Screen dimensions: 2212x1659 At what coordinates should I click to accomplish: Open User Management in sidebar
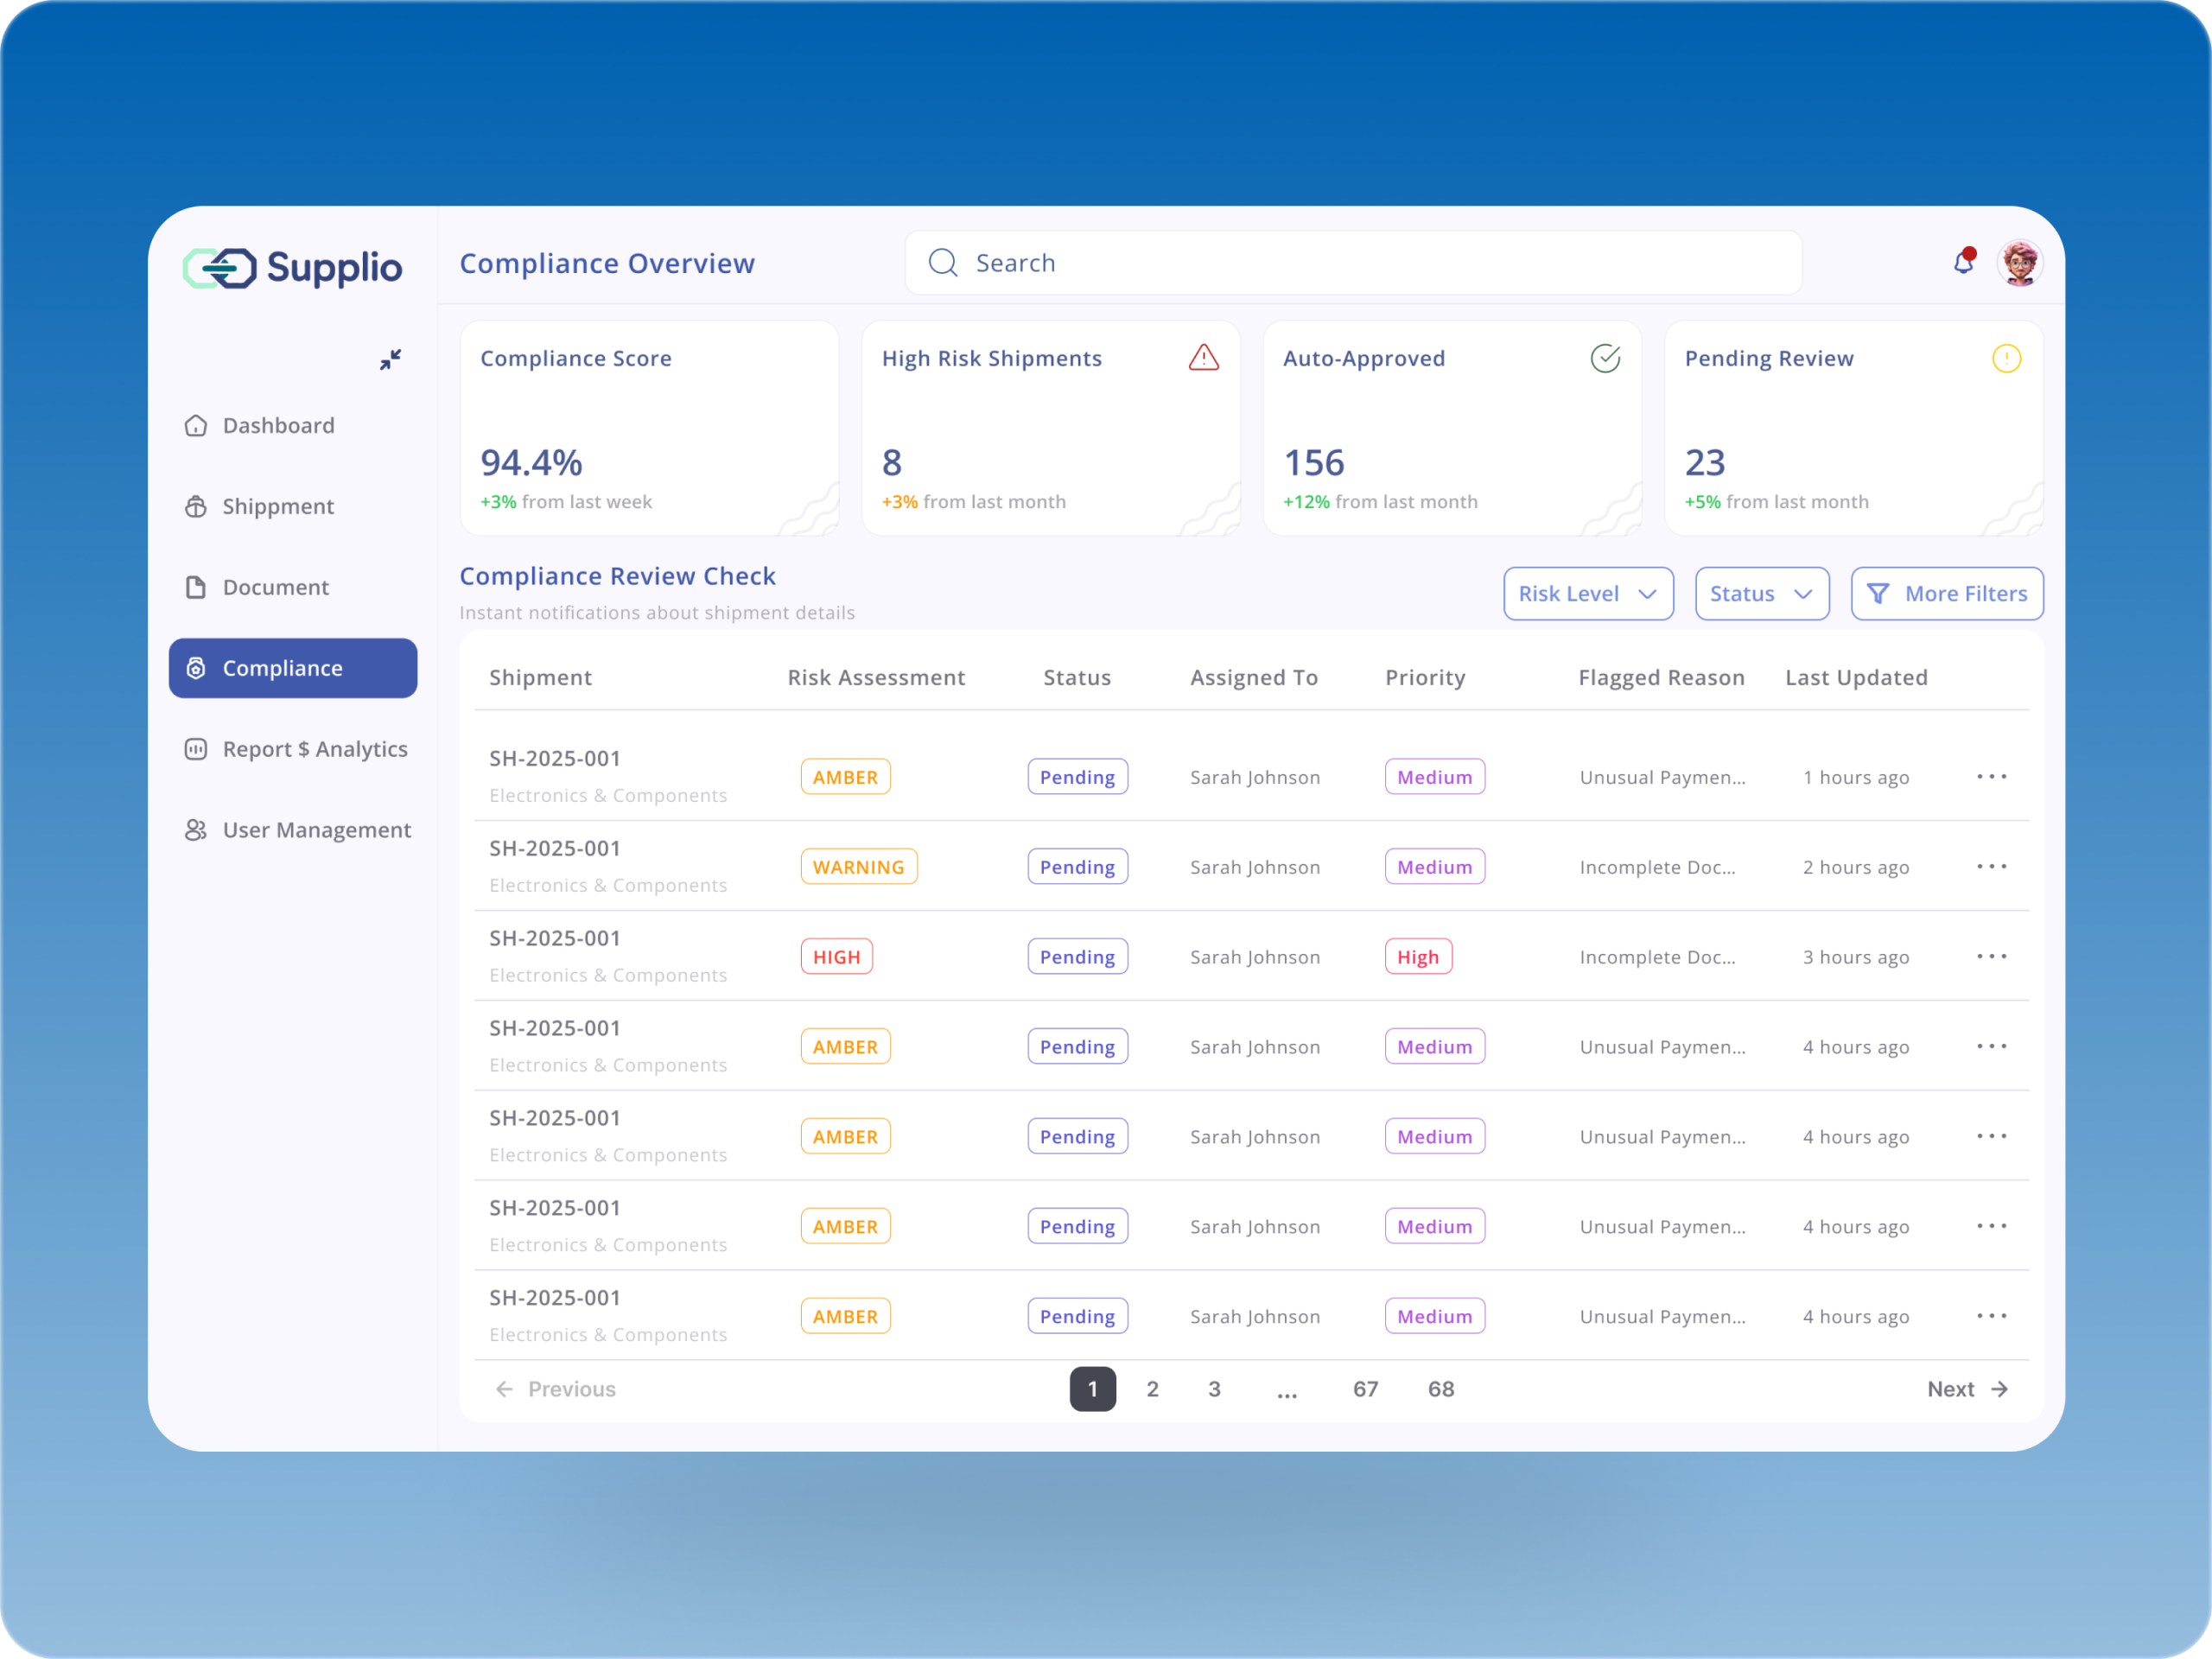(316, 830)
